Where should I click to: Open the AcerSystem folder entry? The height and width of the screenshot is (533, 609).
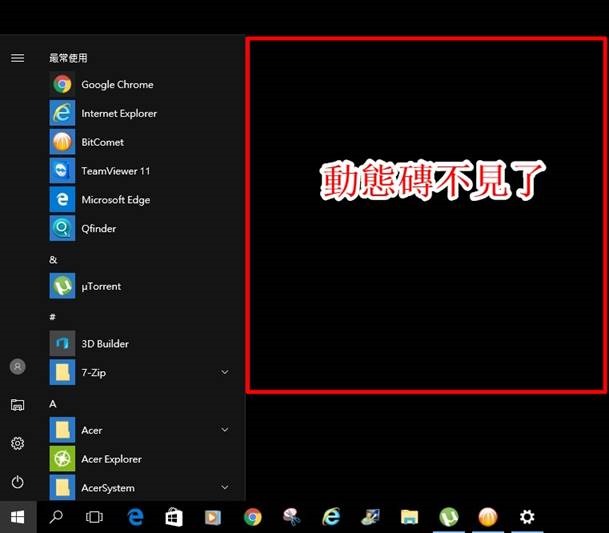140,487
